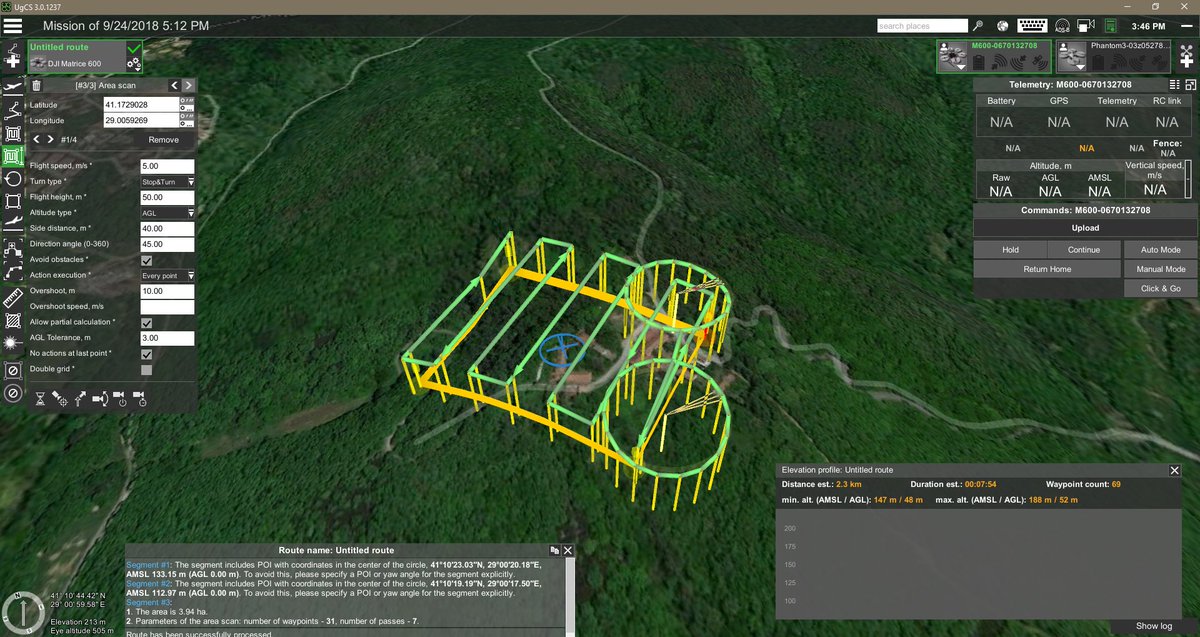1200x637 pixels.
Task: Click the Upload command button
Action: point(1085,228)
